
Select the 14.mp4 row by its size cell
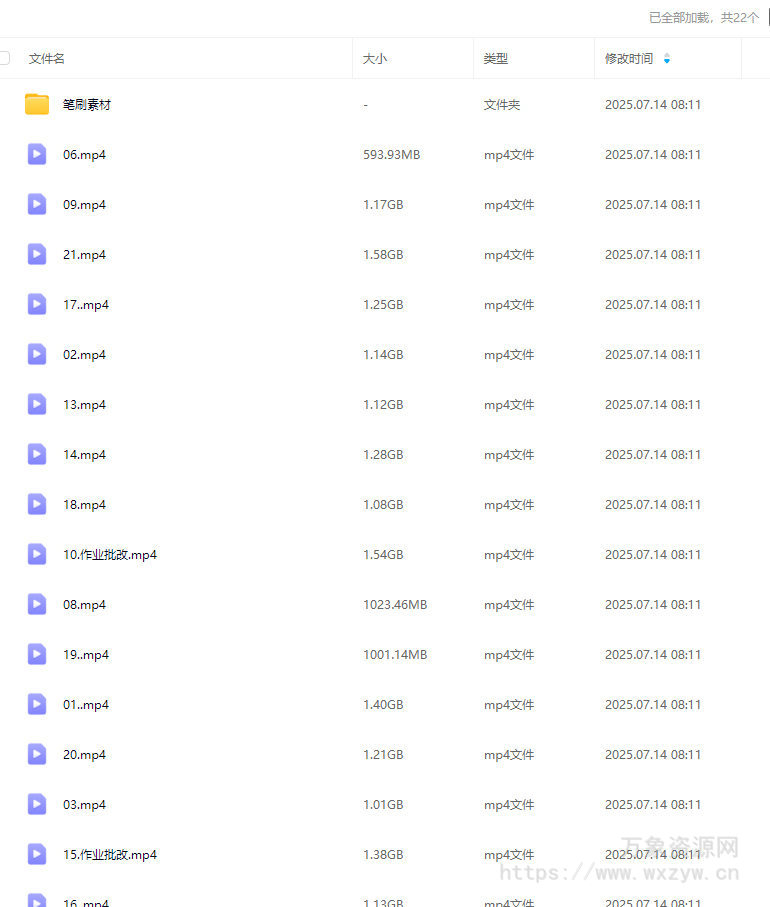383,455
